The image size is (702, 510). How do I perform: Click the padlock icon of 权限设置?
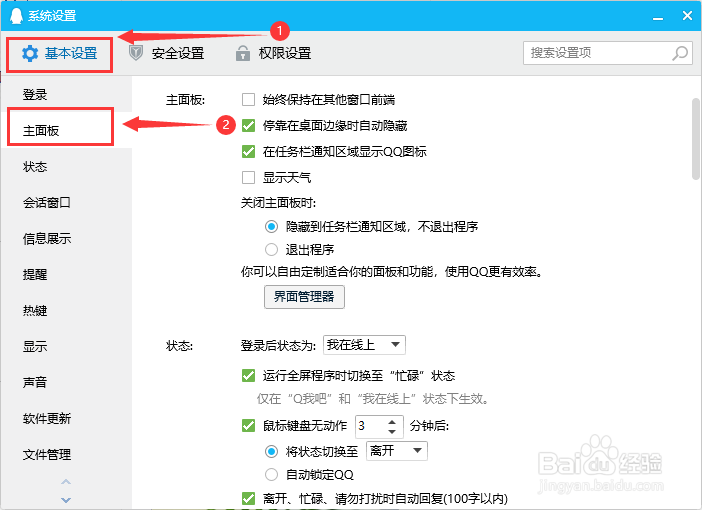tap(243, 53)
